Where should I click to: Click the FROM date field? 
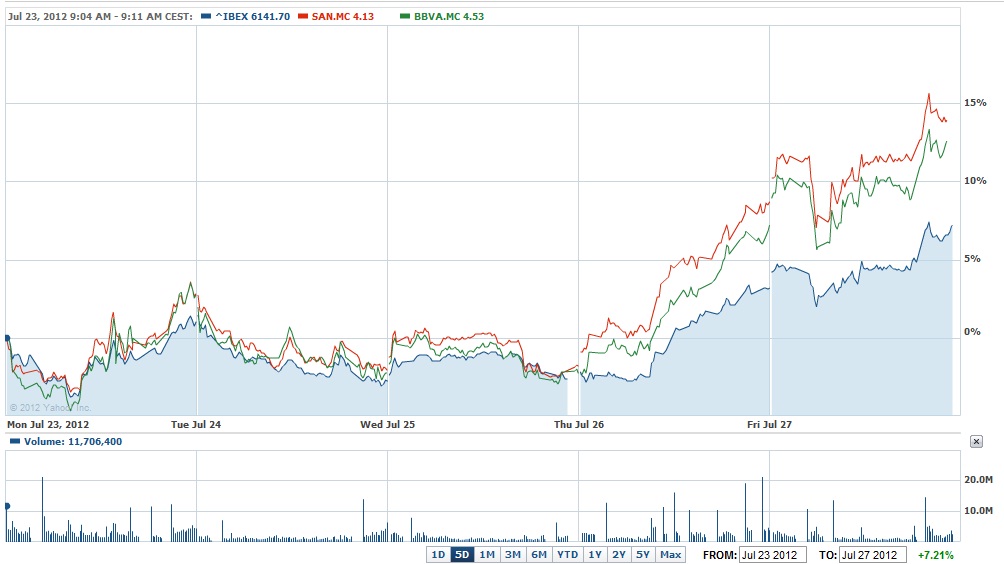click(772, 555)
